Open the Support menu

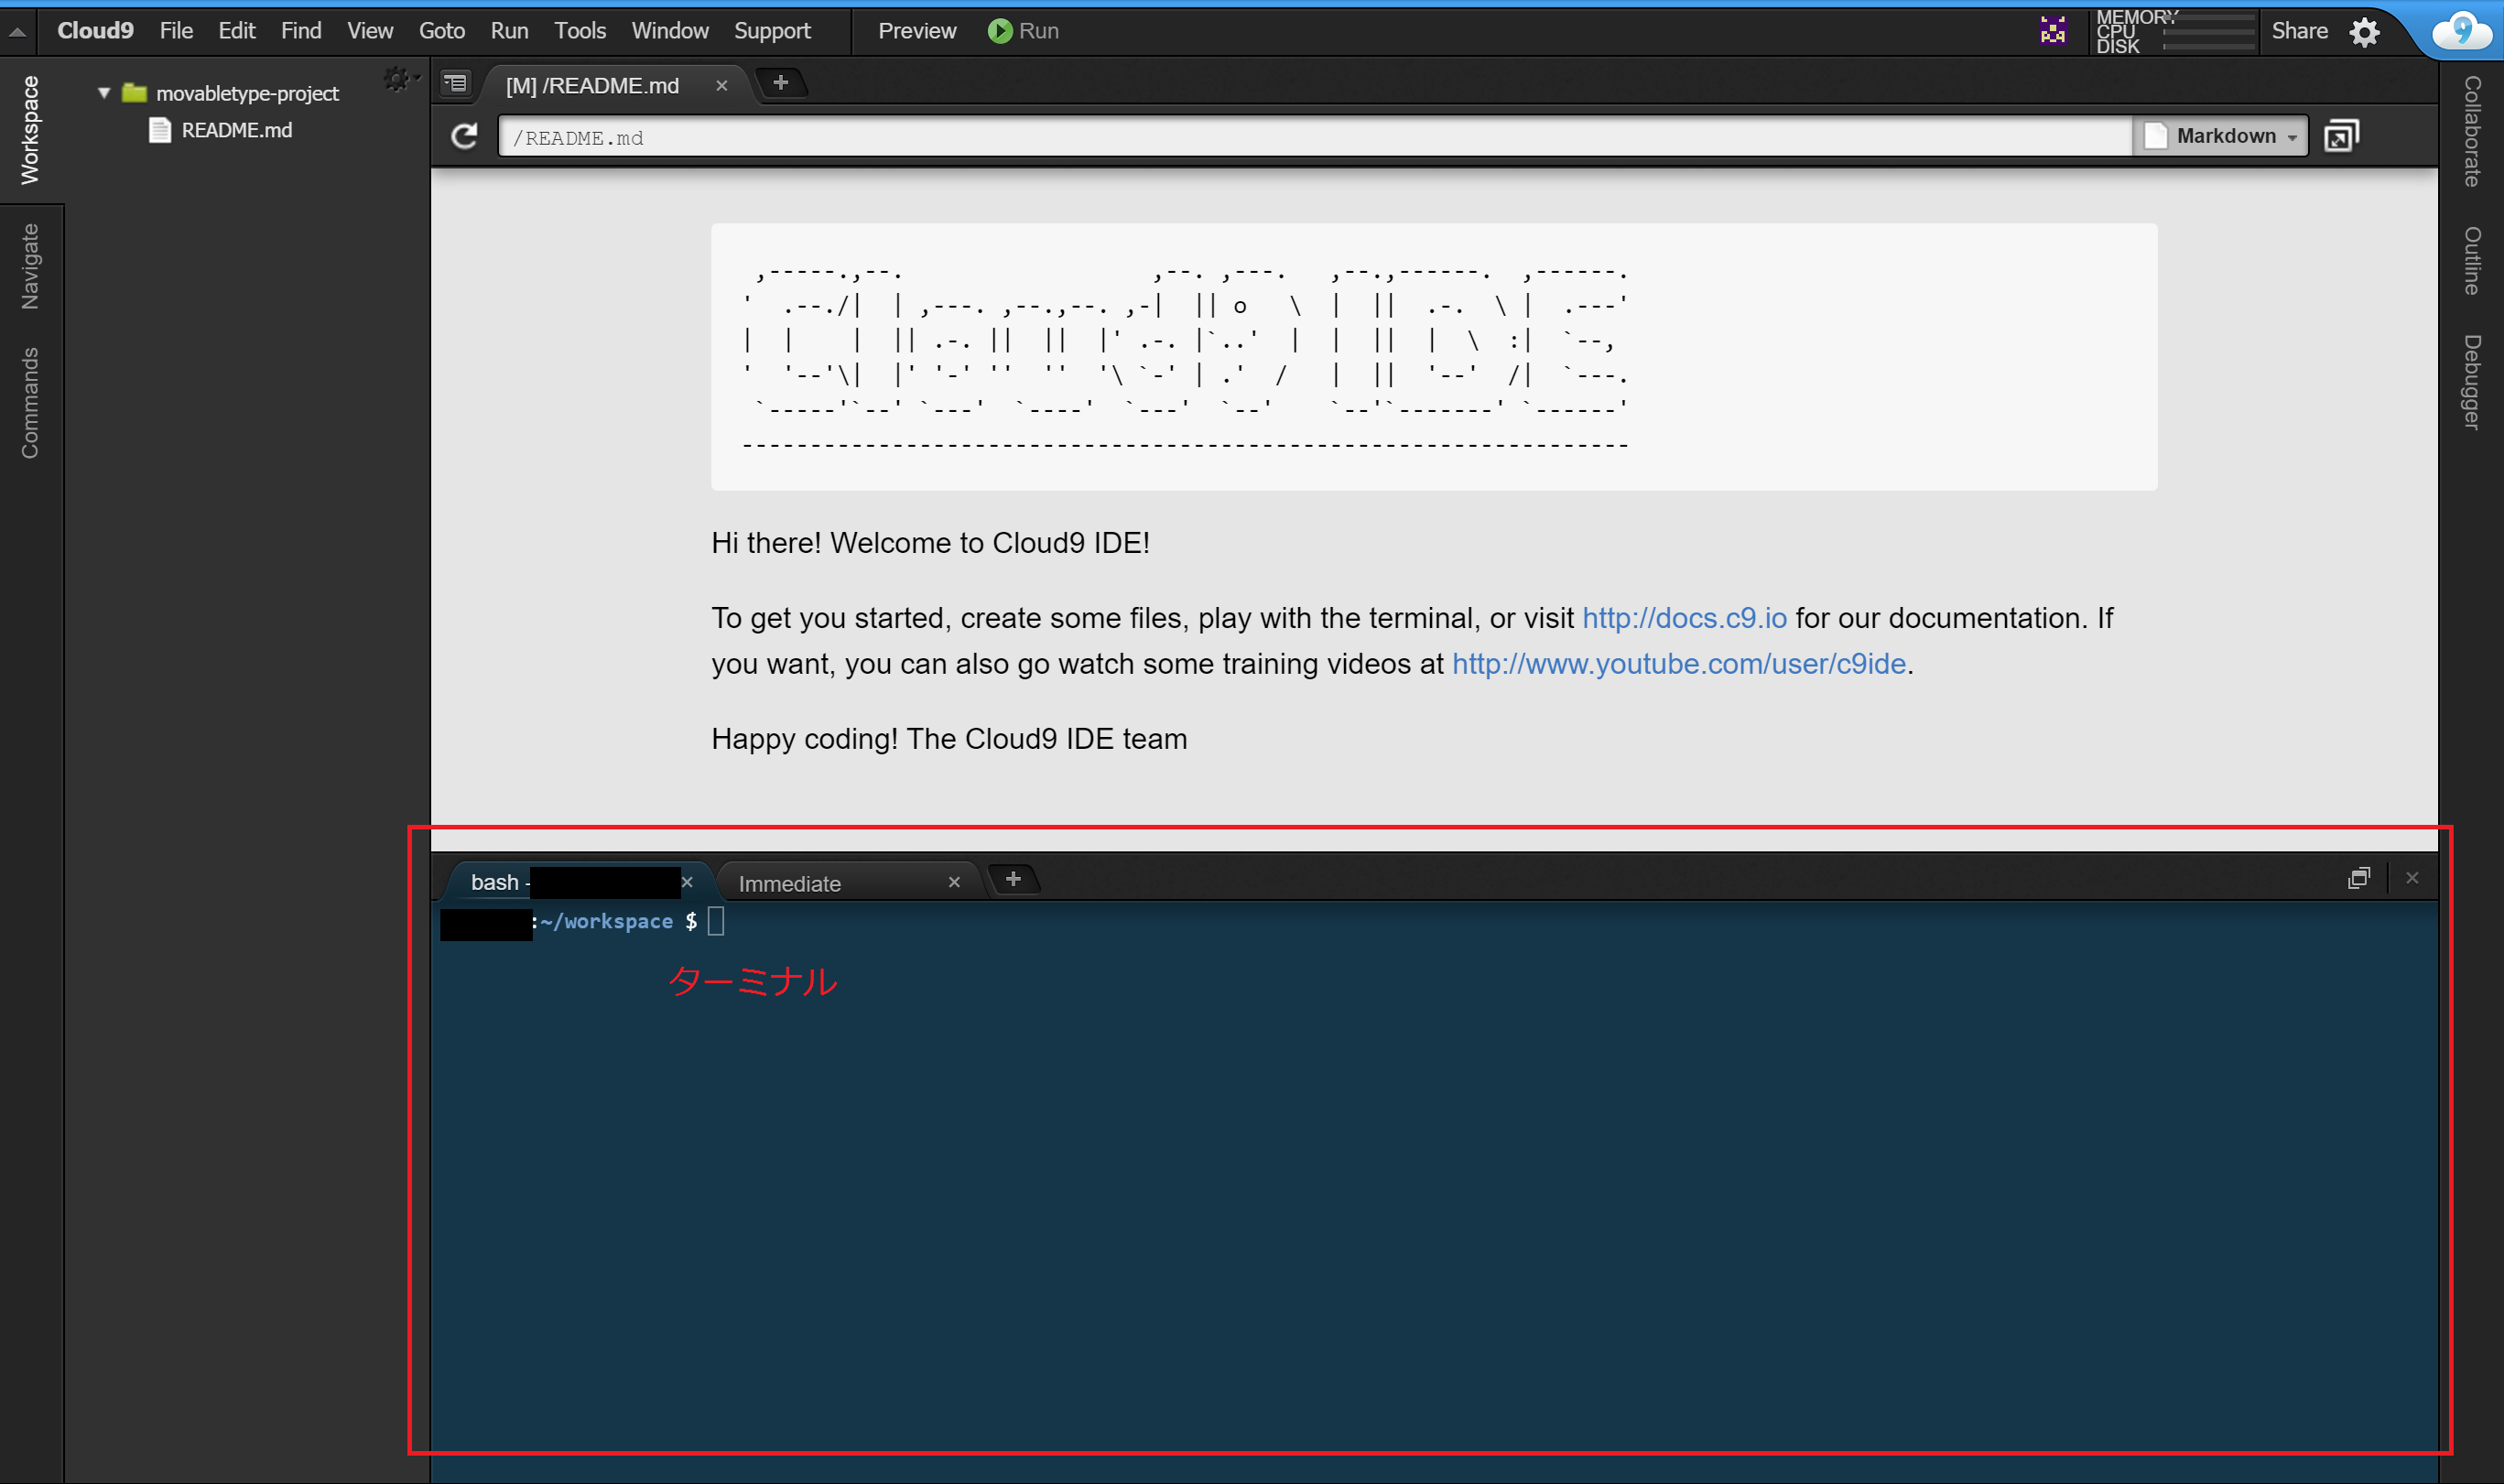(772, 31)
